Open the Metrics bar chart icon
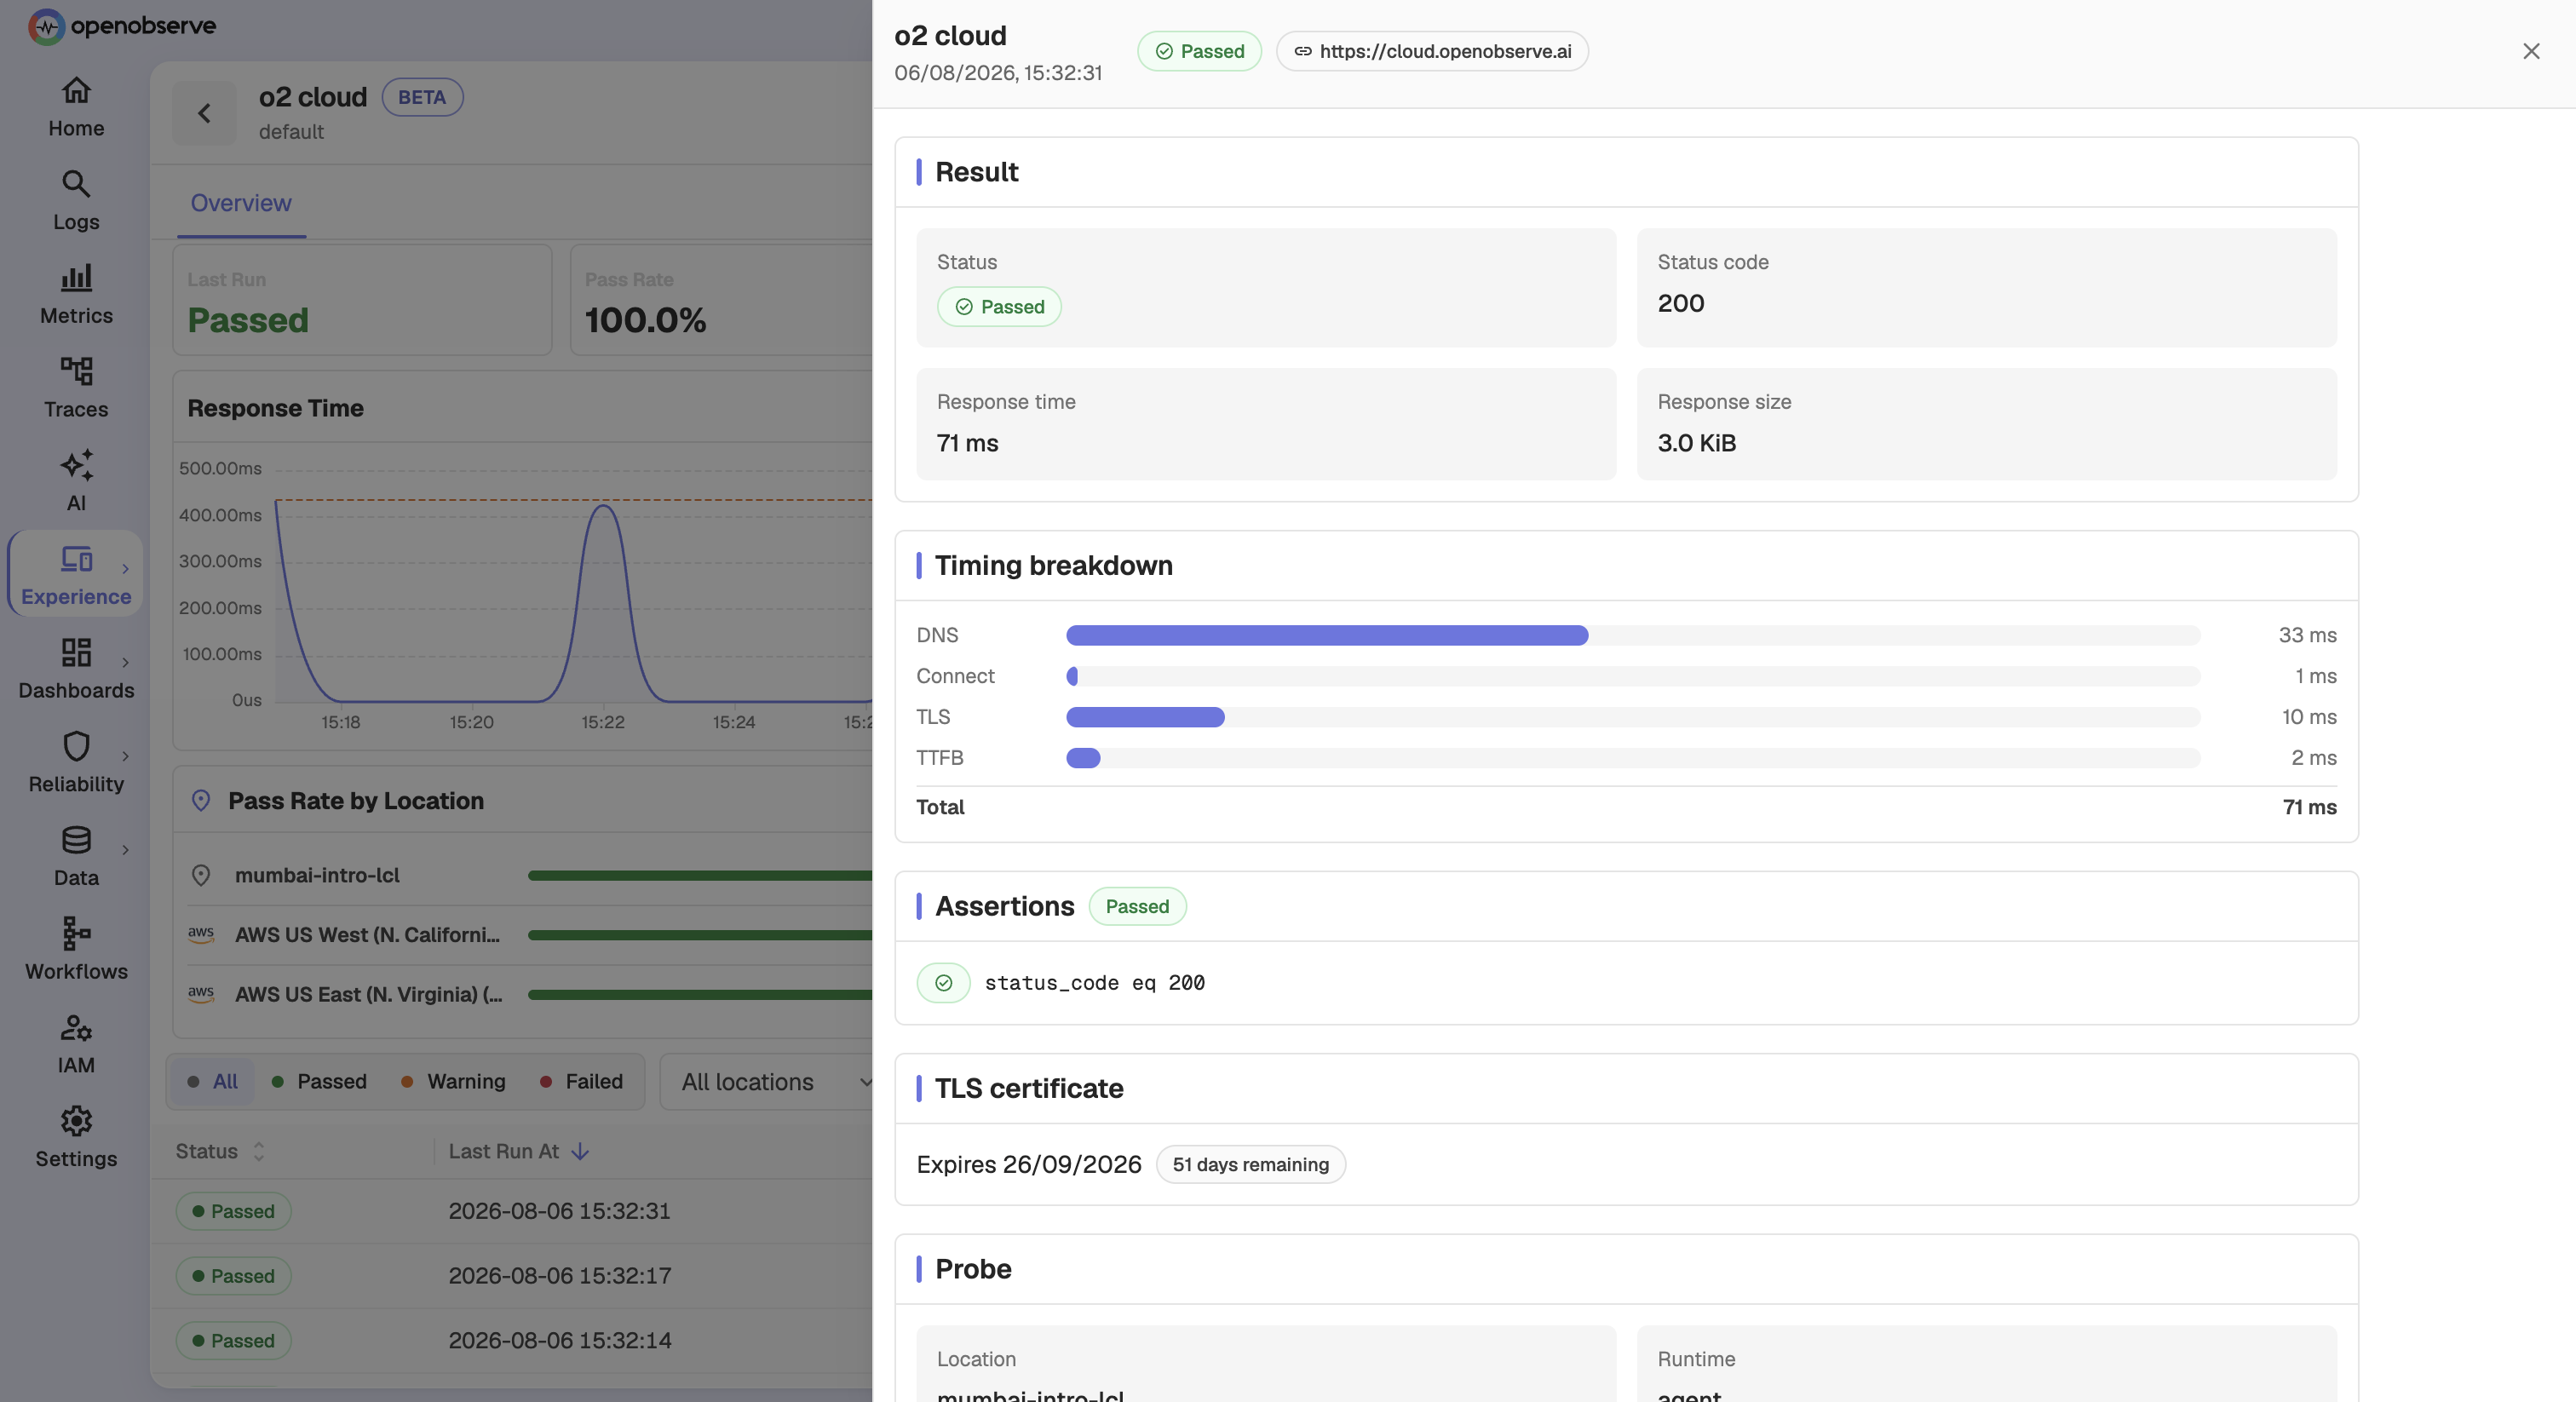This screenshot has height=1402, width=2576. click(76, 277)
